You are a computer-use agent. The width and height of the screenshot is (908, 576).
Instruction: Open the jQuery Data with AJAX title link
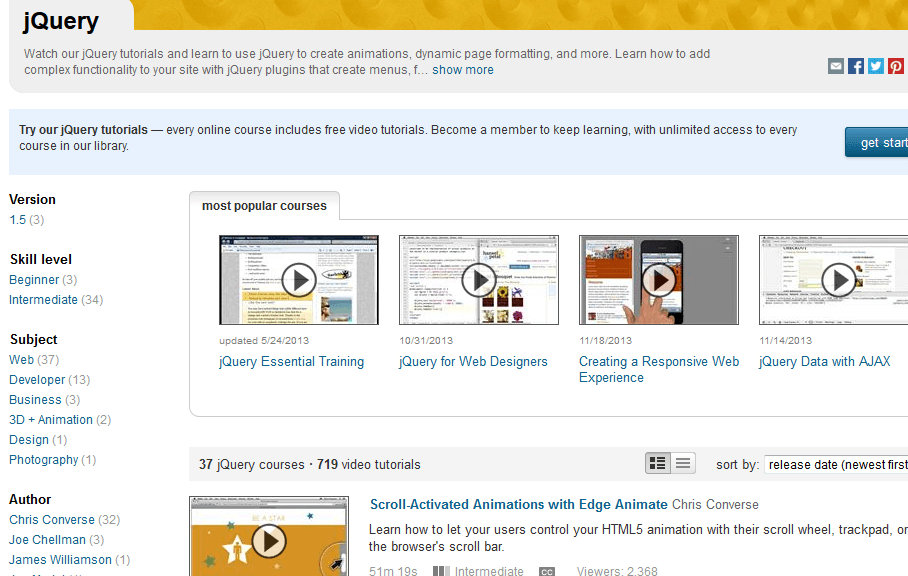pyautogui.click(x=825, y=362)
